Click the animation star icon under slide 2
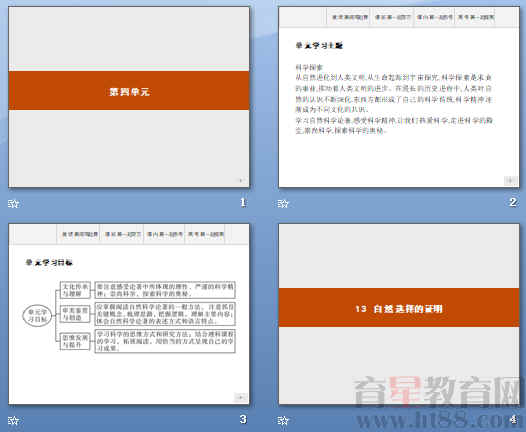526x432 pixels. pos(283,203)
